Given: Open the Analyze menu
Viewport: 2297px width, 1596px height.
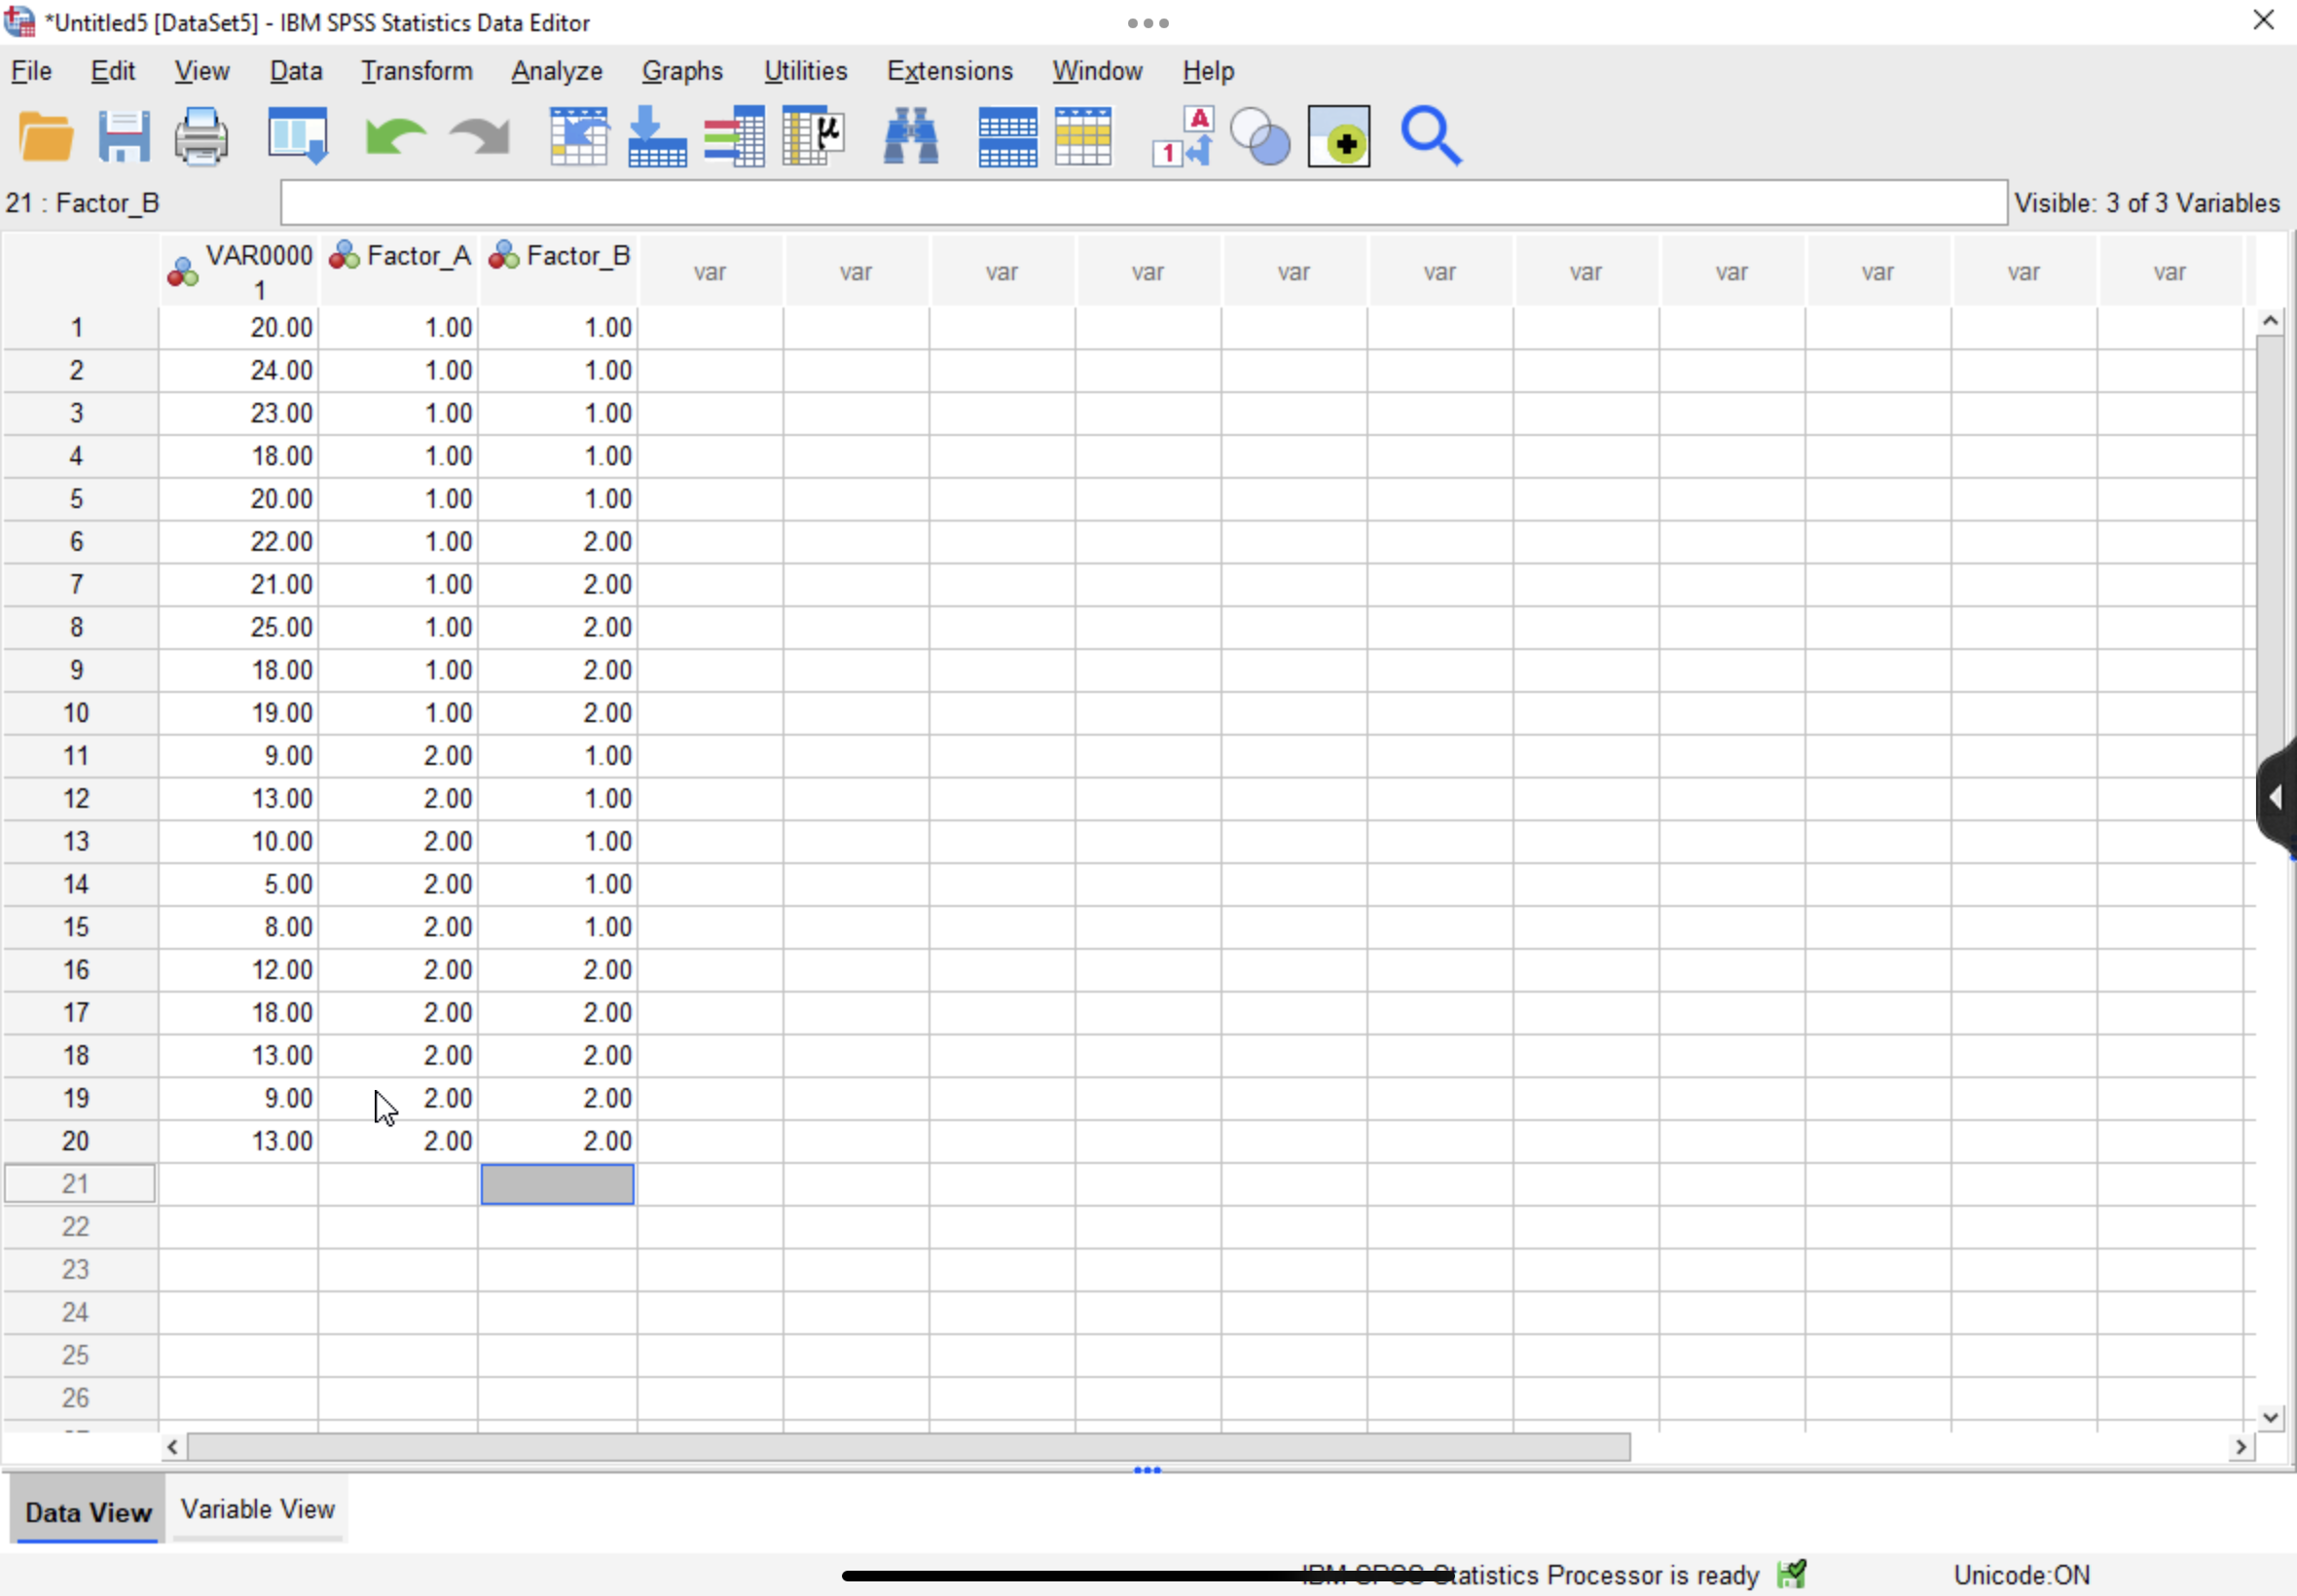Looking at the screenshot, I should pyautogui.click(x=556, y=70).
